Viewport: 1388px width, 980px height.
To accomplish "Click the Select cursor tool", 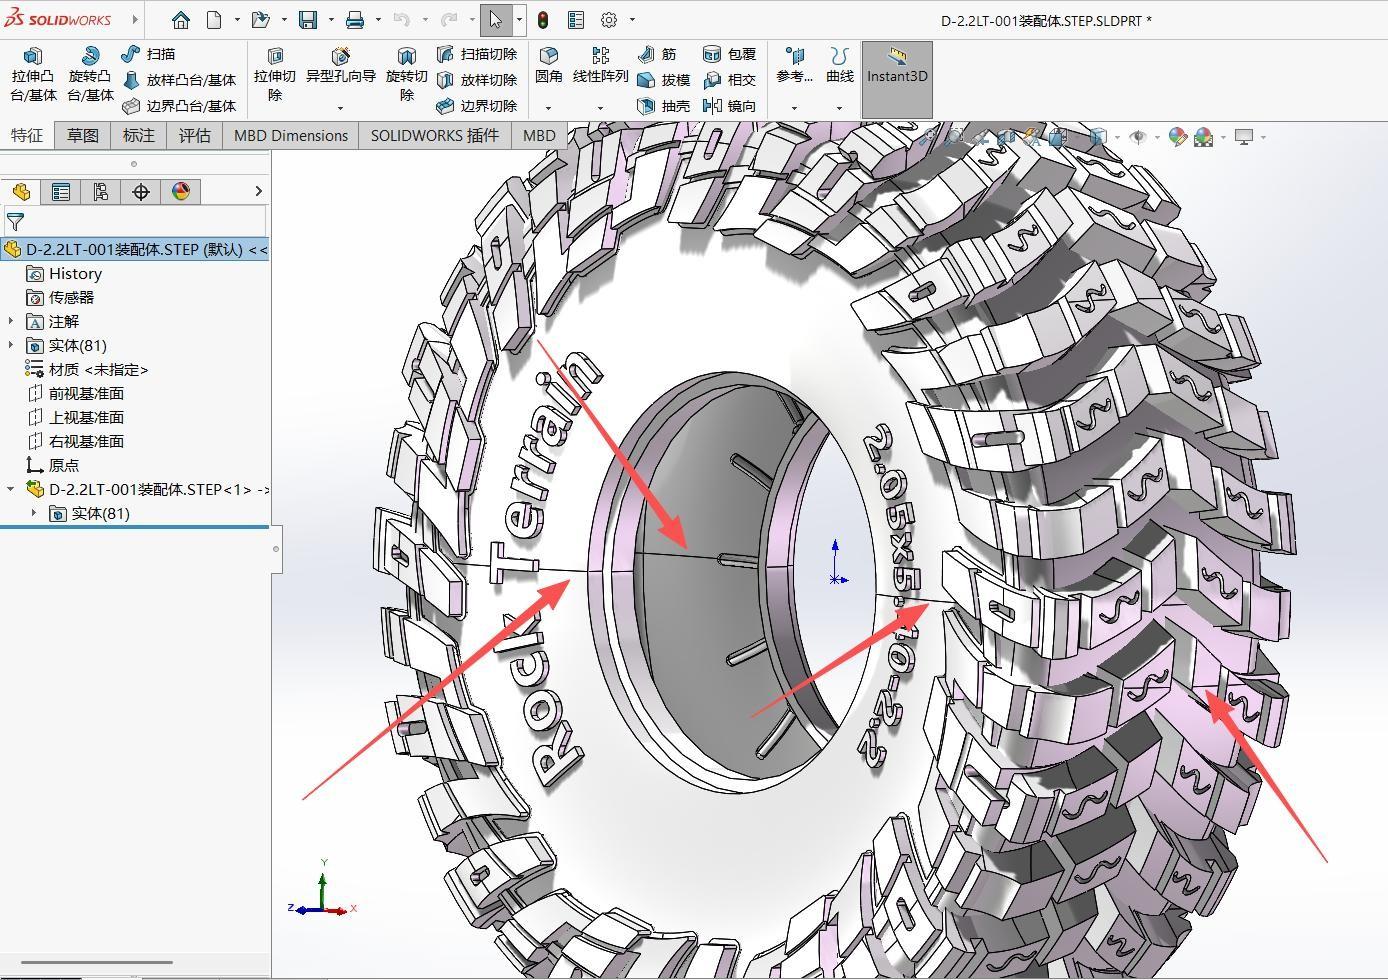I will 496,20.
